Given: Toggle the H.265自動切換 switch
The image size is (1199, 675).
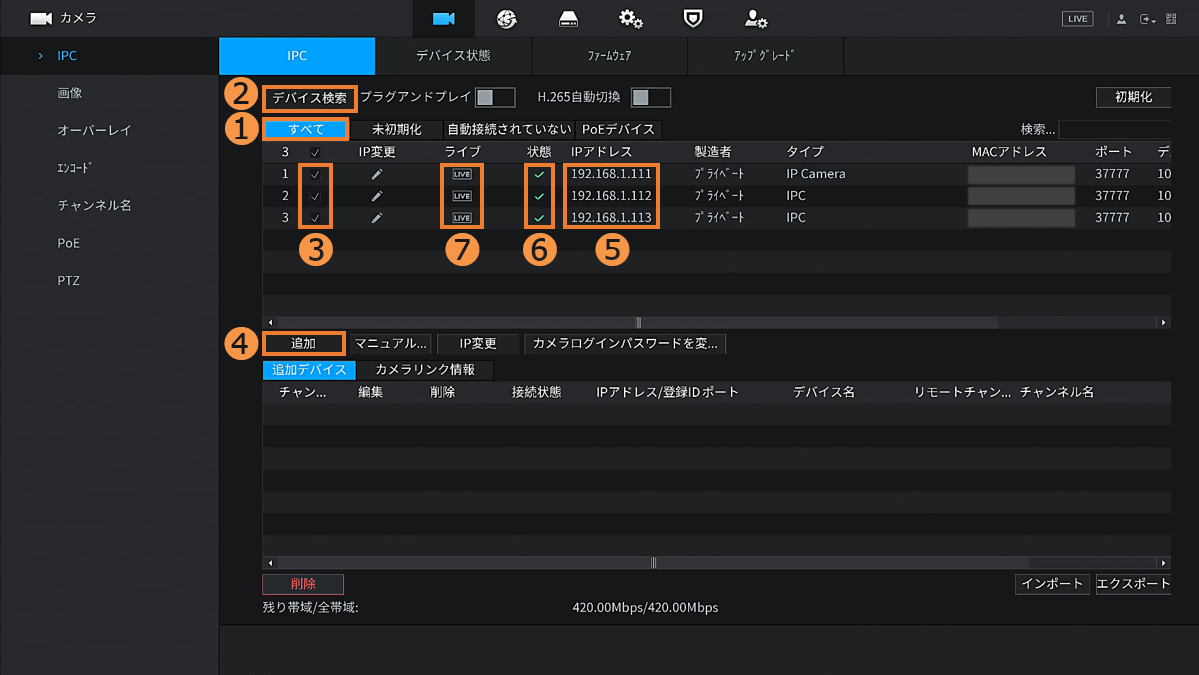Looking at the screenshot, I should pos(651,97).
